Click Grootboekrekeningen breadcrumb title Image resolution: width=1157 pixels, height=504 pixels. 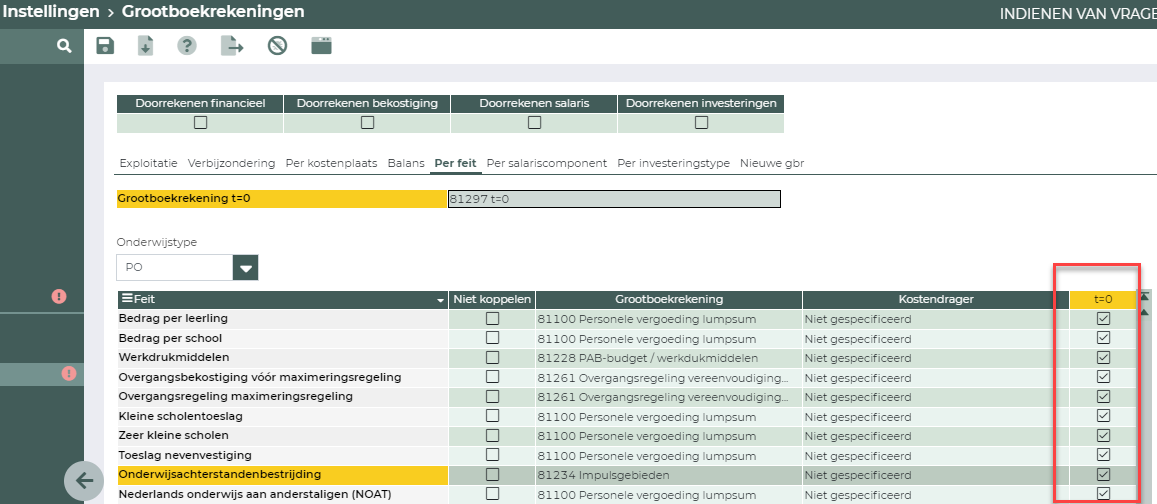click(x=213, y=12)
